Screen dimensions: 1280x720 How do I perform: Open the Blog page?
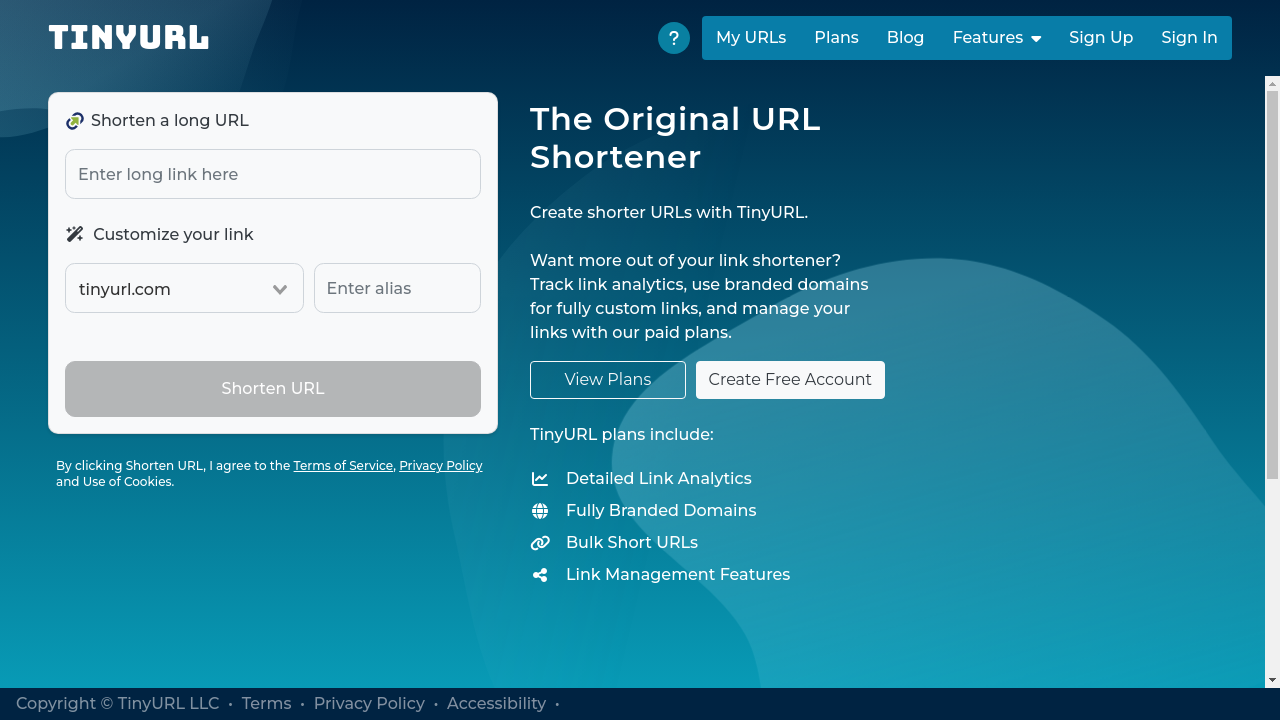pyautogui.click(x=905, y=37)
